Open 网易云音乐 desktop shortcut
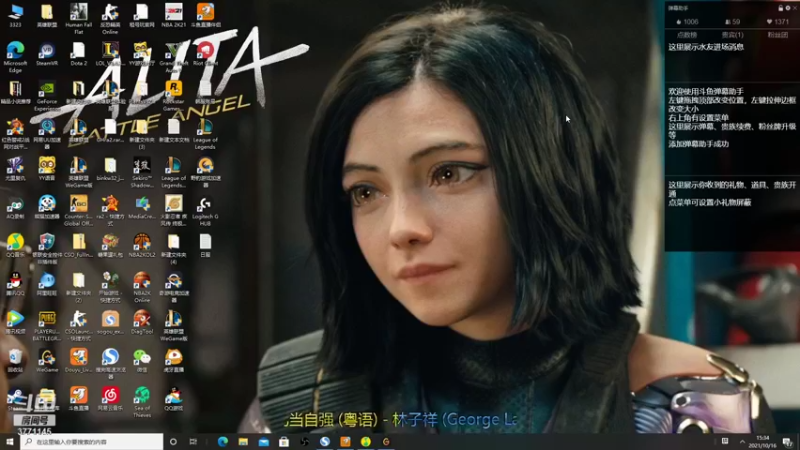 click(x=110, y=398)
